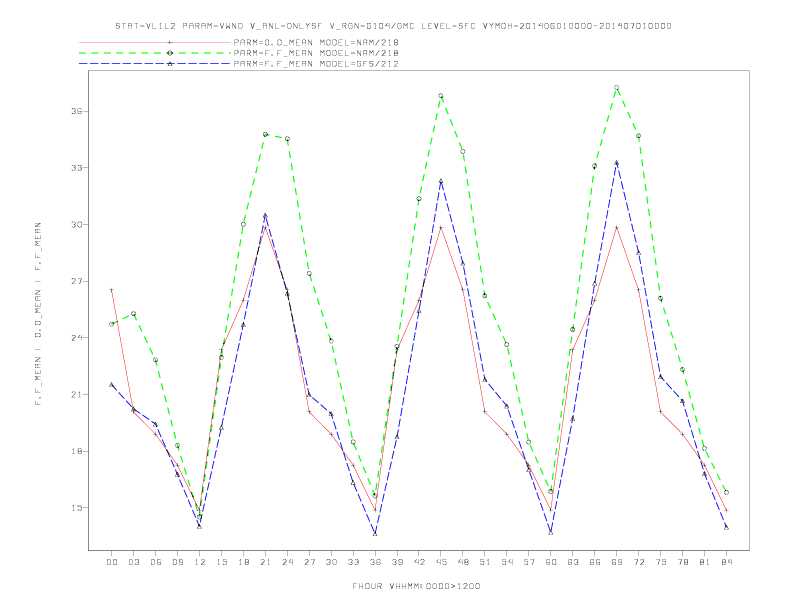Click red observed plus marker at hour 00
This screenshot has width=792, height=612.
(x=112, y=290)
